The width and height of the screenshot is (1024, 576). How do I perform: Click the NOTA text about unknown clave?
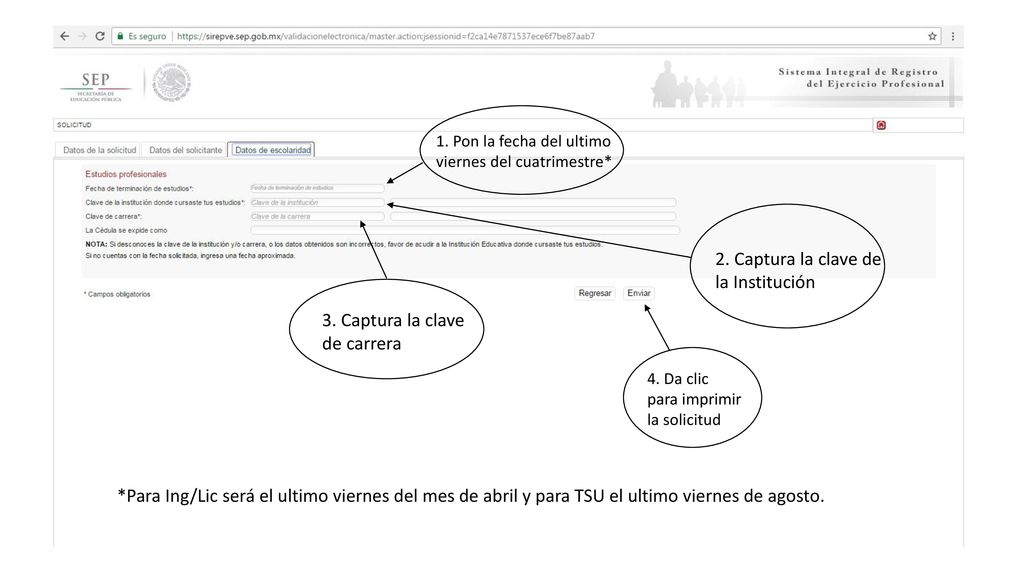click(344, 244)
